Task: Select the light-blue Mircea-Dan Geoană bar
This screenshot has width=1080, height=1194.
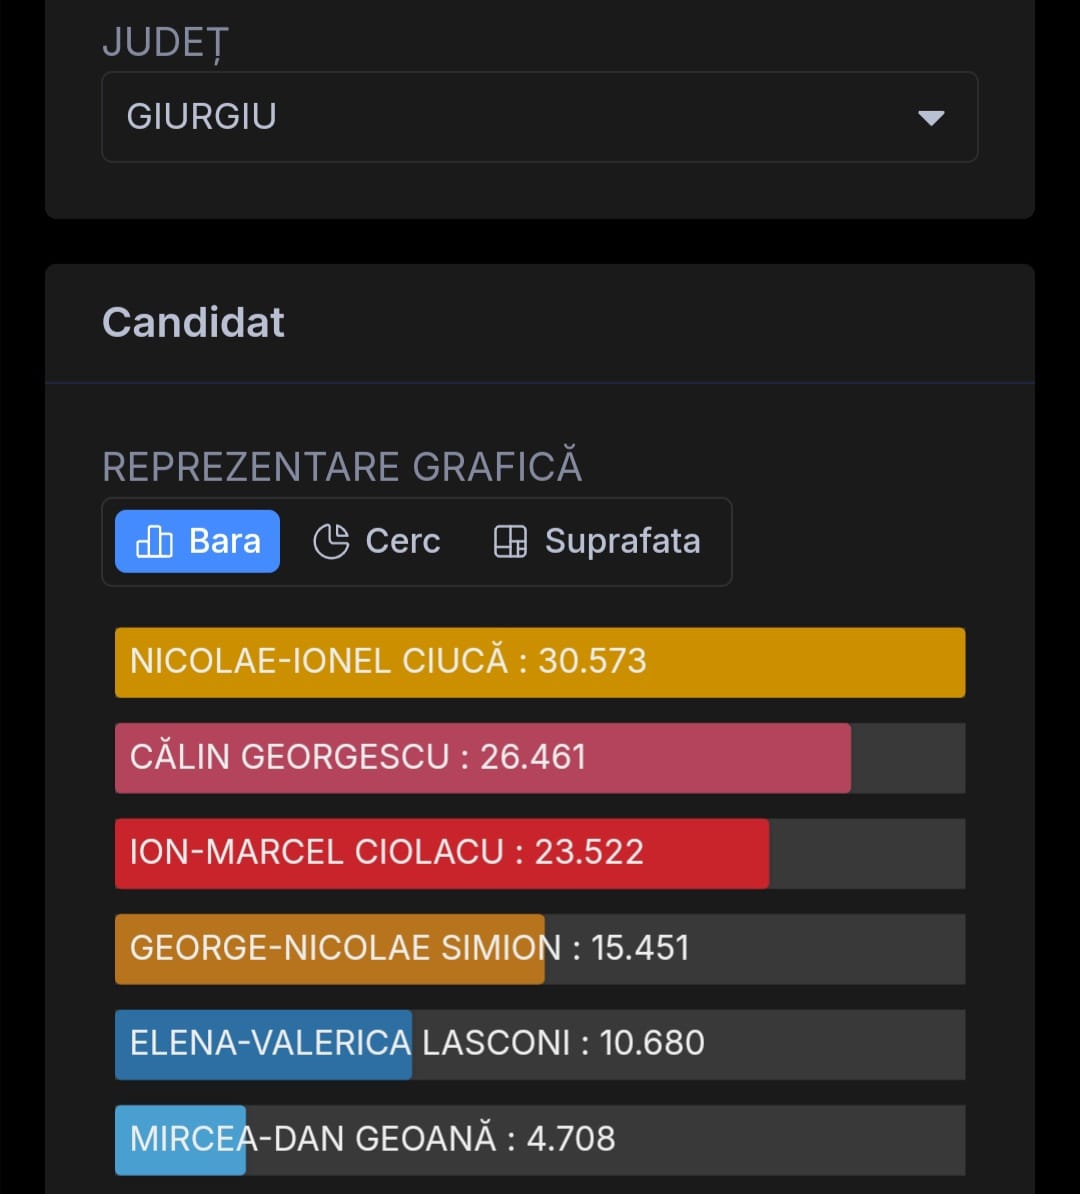Action: tap(180, 1139)
